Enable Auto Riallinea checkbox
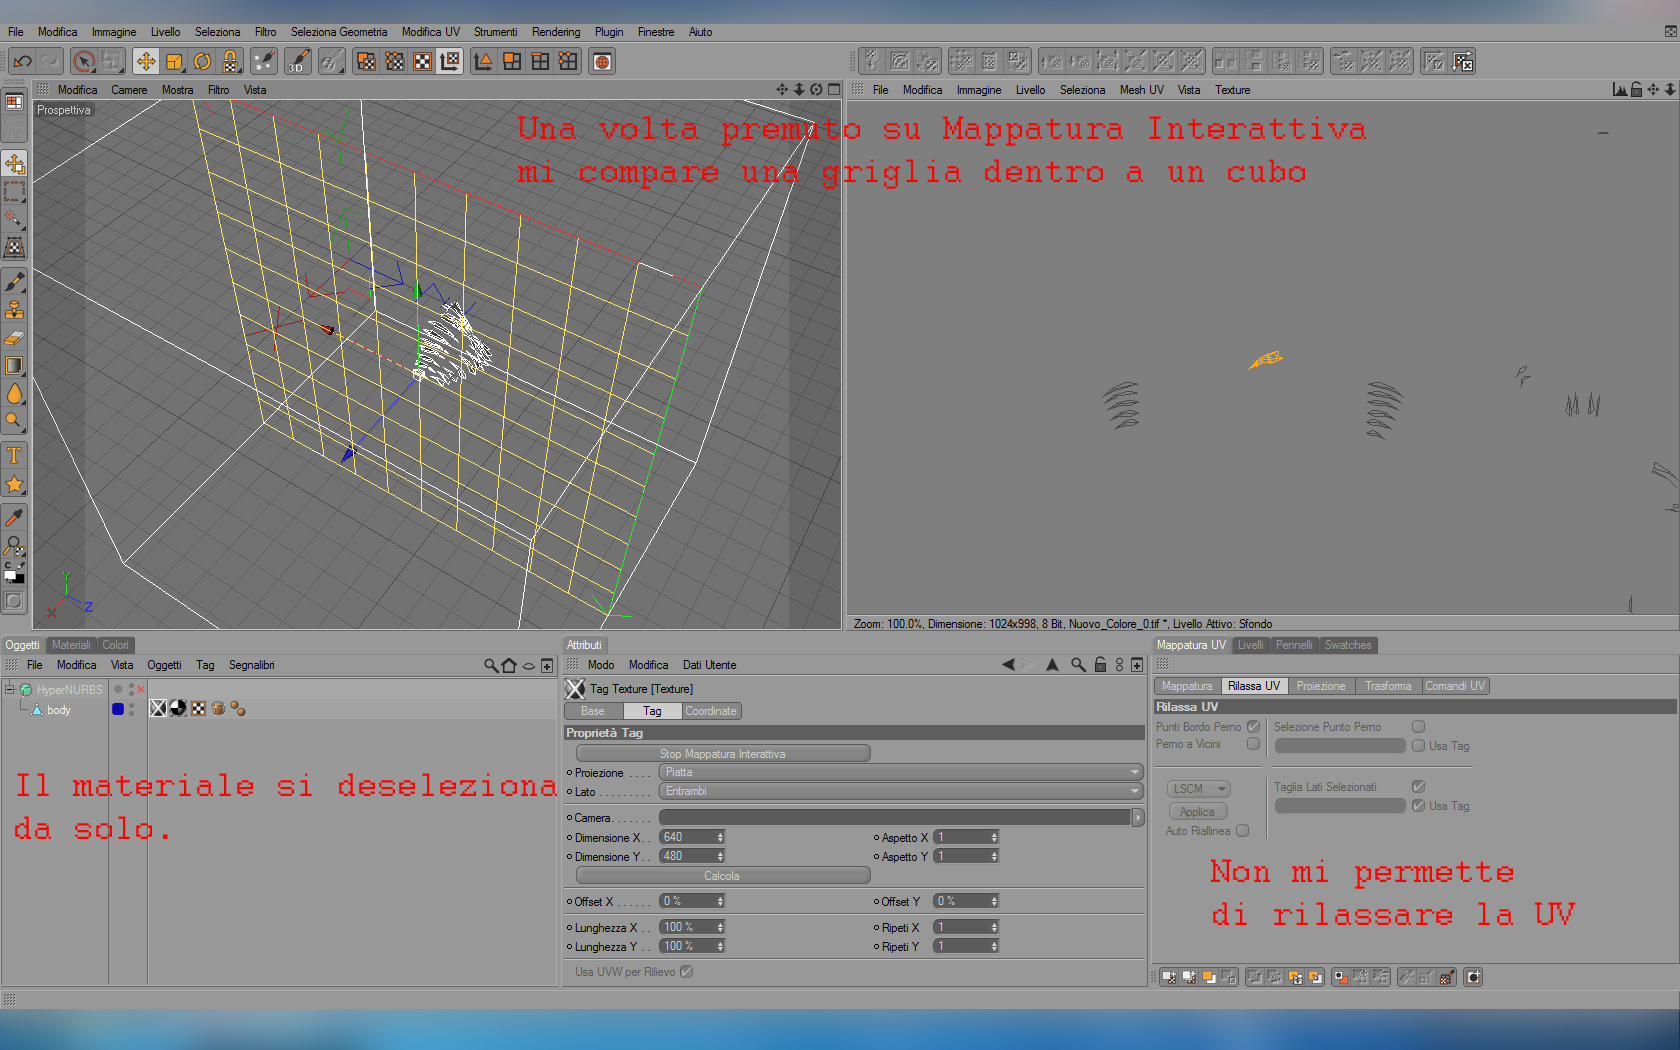 click(1242, 831)
